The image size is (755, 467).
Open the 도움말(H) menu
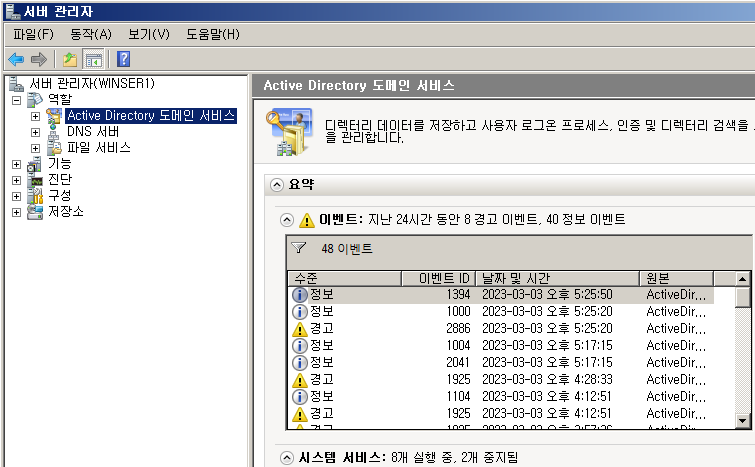(x=213, y=34)
